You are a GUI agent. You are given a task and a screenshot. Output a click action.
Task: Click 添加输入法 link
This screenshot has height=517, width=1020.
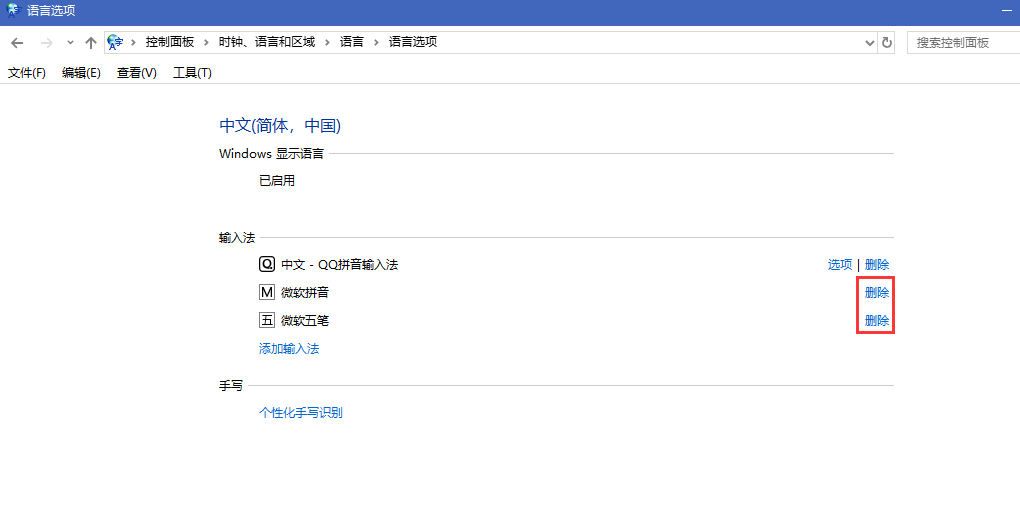tap(289, 349)
